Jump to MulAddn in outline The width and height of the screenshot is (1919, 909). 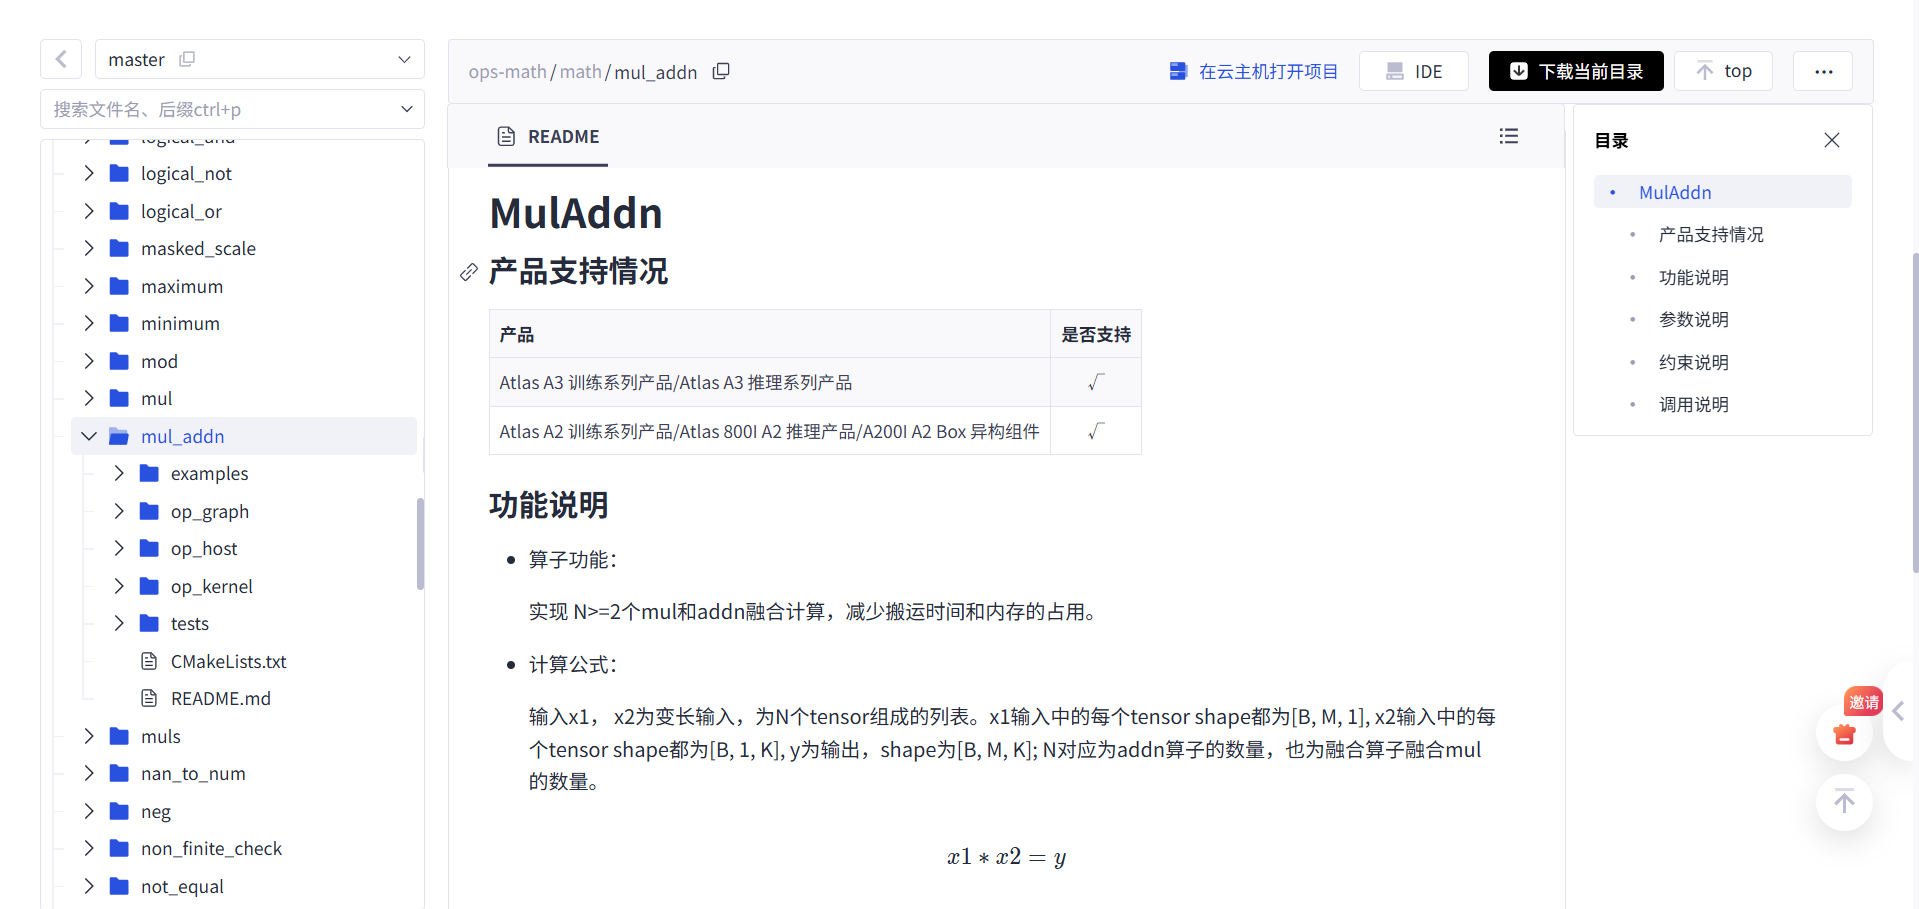click(x=1675, y=192)
